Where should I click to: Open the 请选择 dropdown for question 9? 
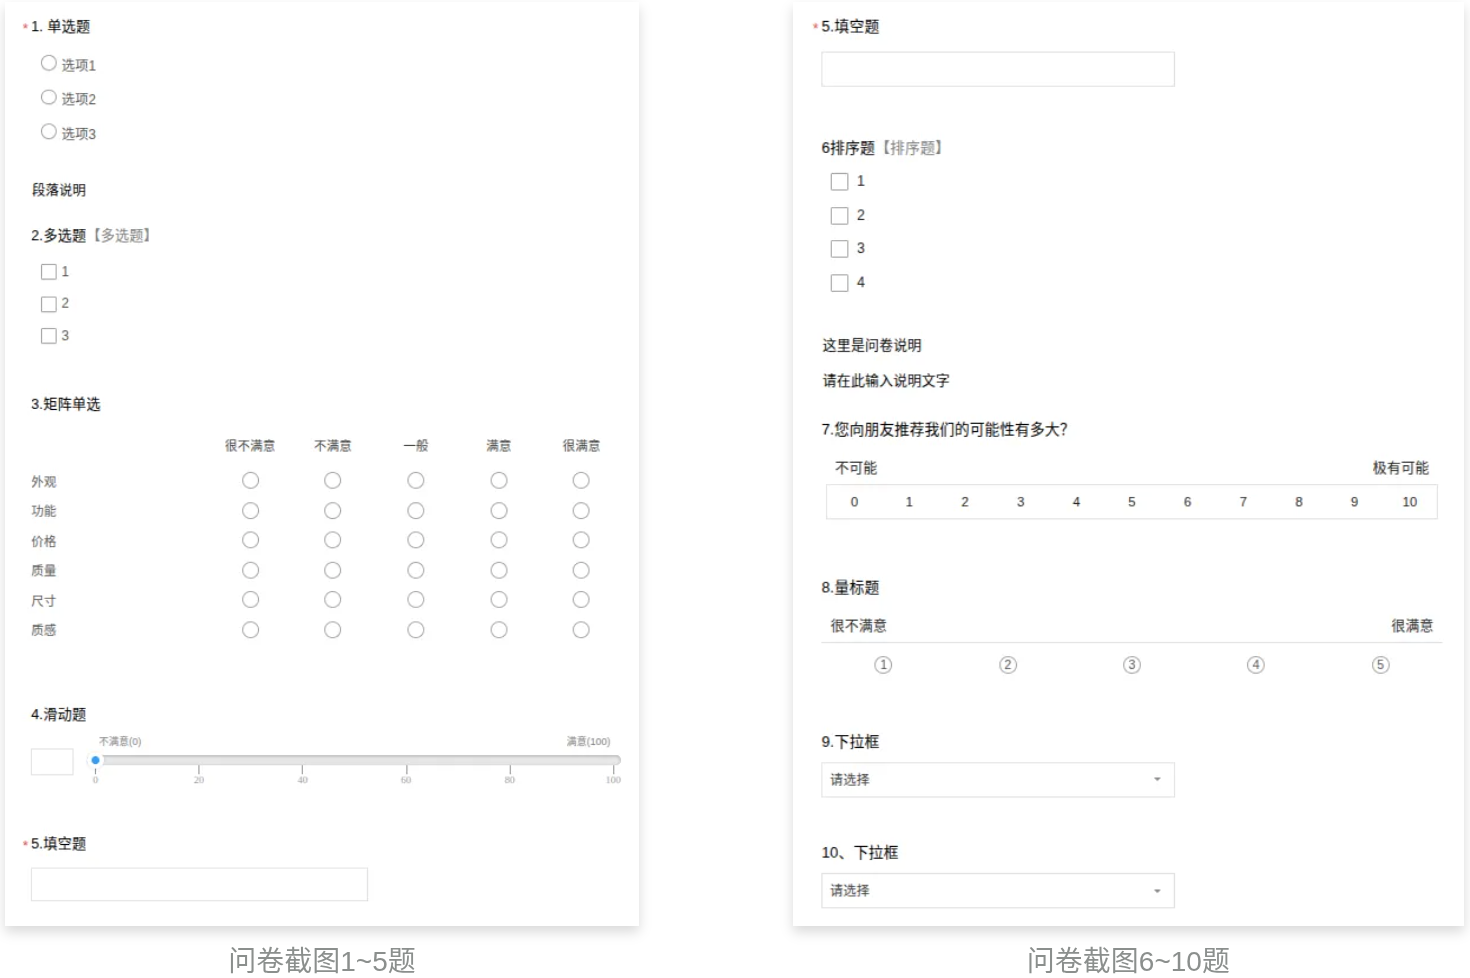997,779
